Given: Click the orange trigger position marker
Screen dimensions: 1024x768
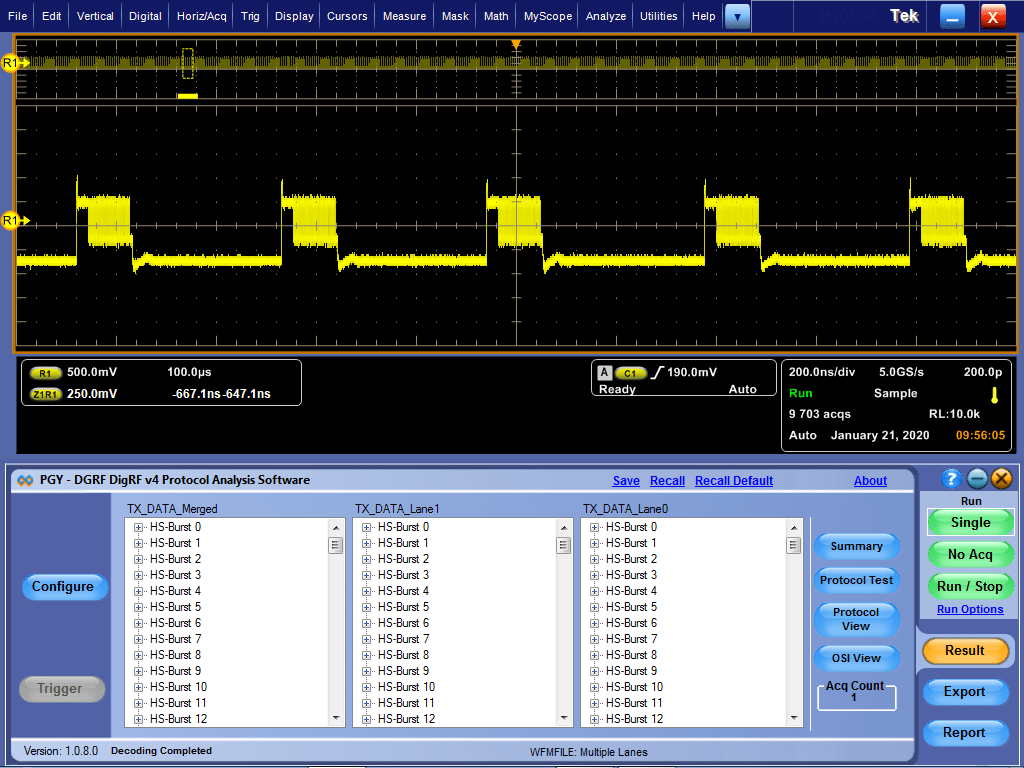Looking at the screenshot, I should [x=516, y=46].
